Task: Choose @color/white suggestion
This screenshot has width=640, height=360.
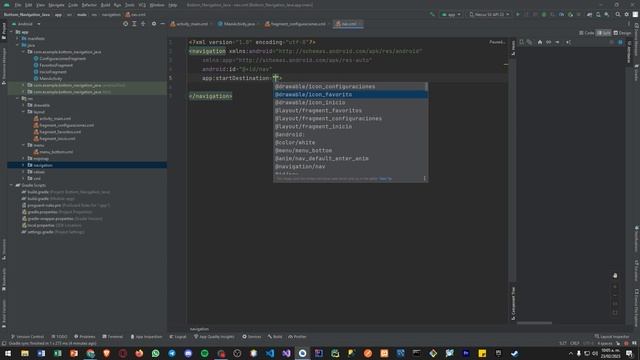Action: 350,142
